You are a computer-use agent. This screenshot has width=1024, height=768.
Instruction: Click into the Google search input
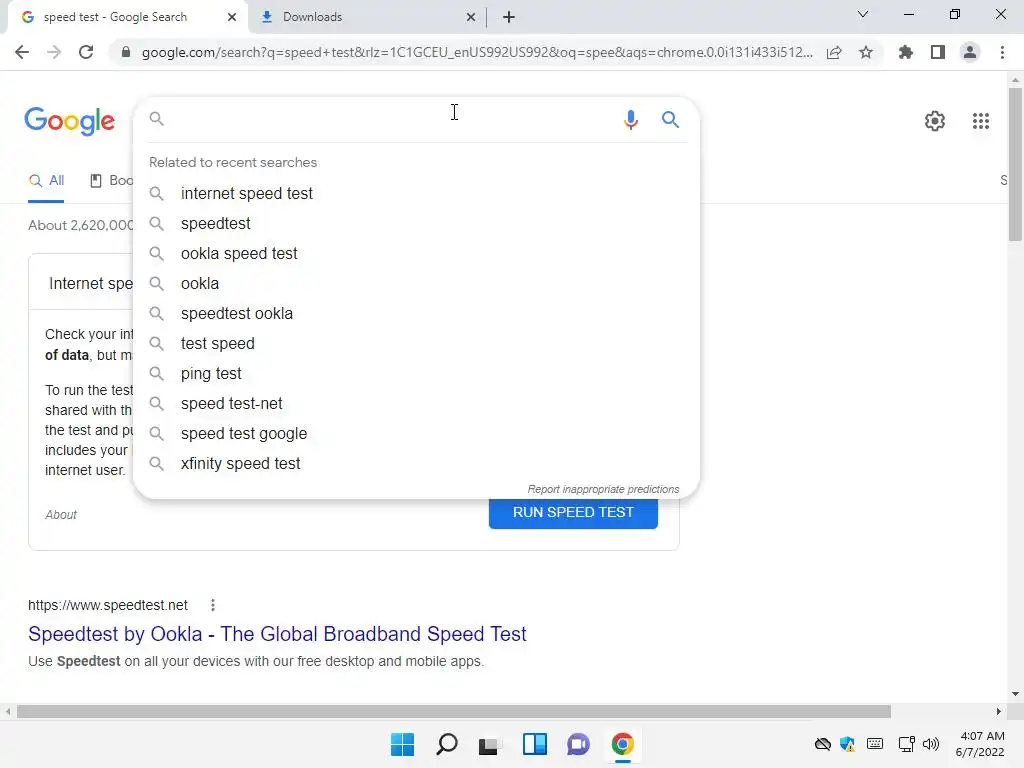point(389,120)
